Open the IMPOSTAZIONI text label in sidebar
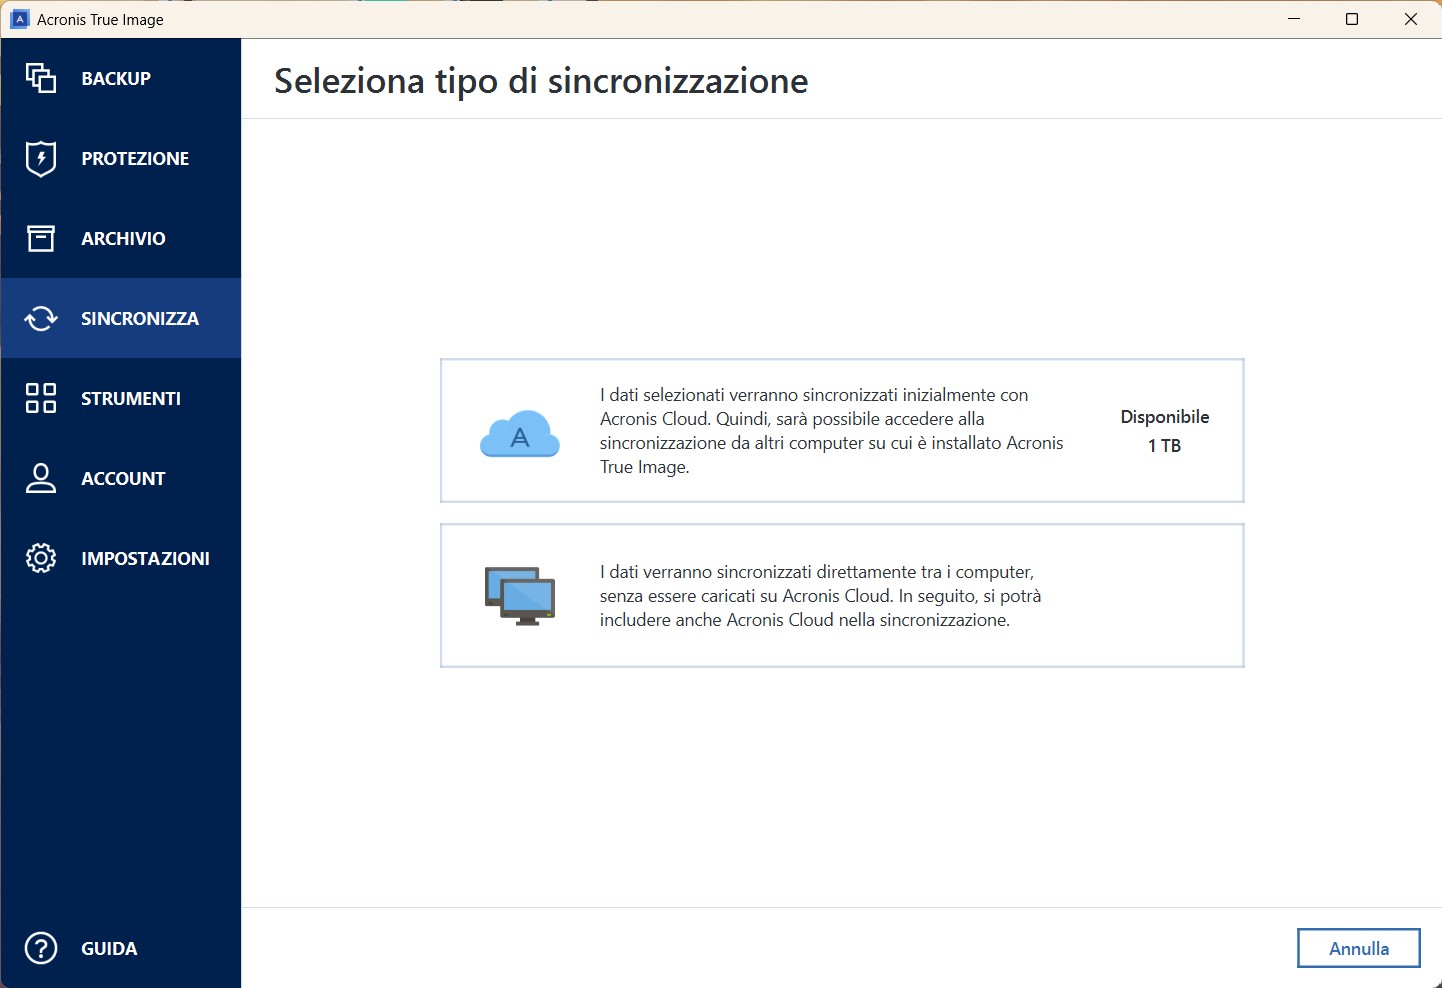The width and height of the screenshot is (1442, 988). pyautogui.click(x=145, y=558)
